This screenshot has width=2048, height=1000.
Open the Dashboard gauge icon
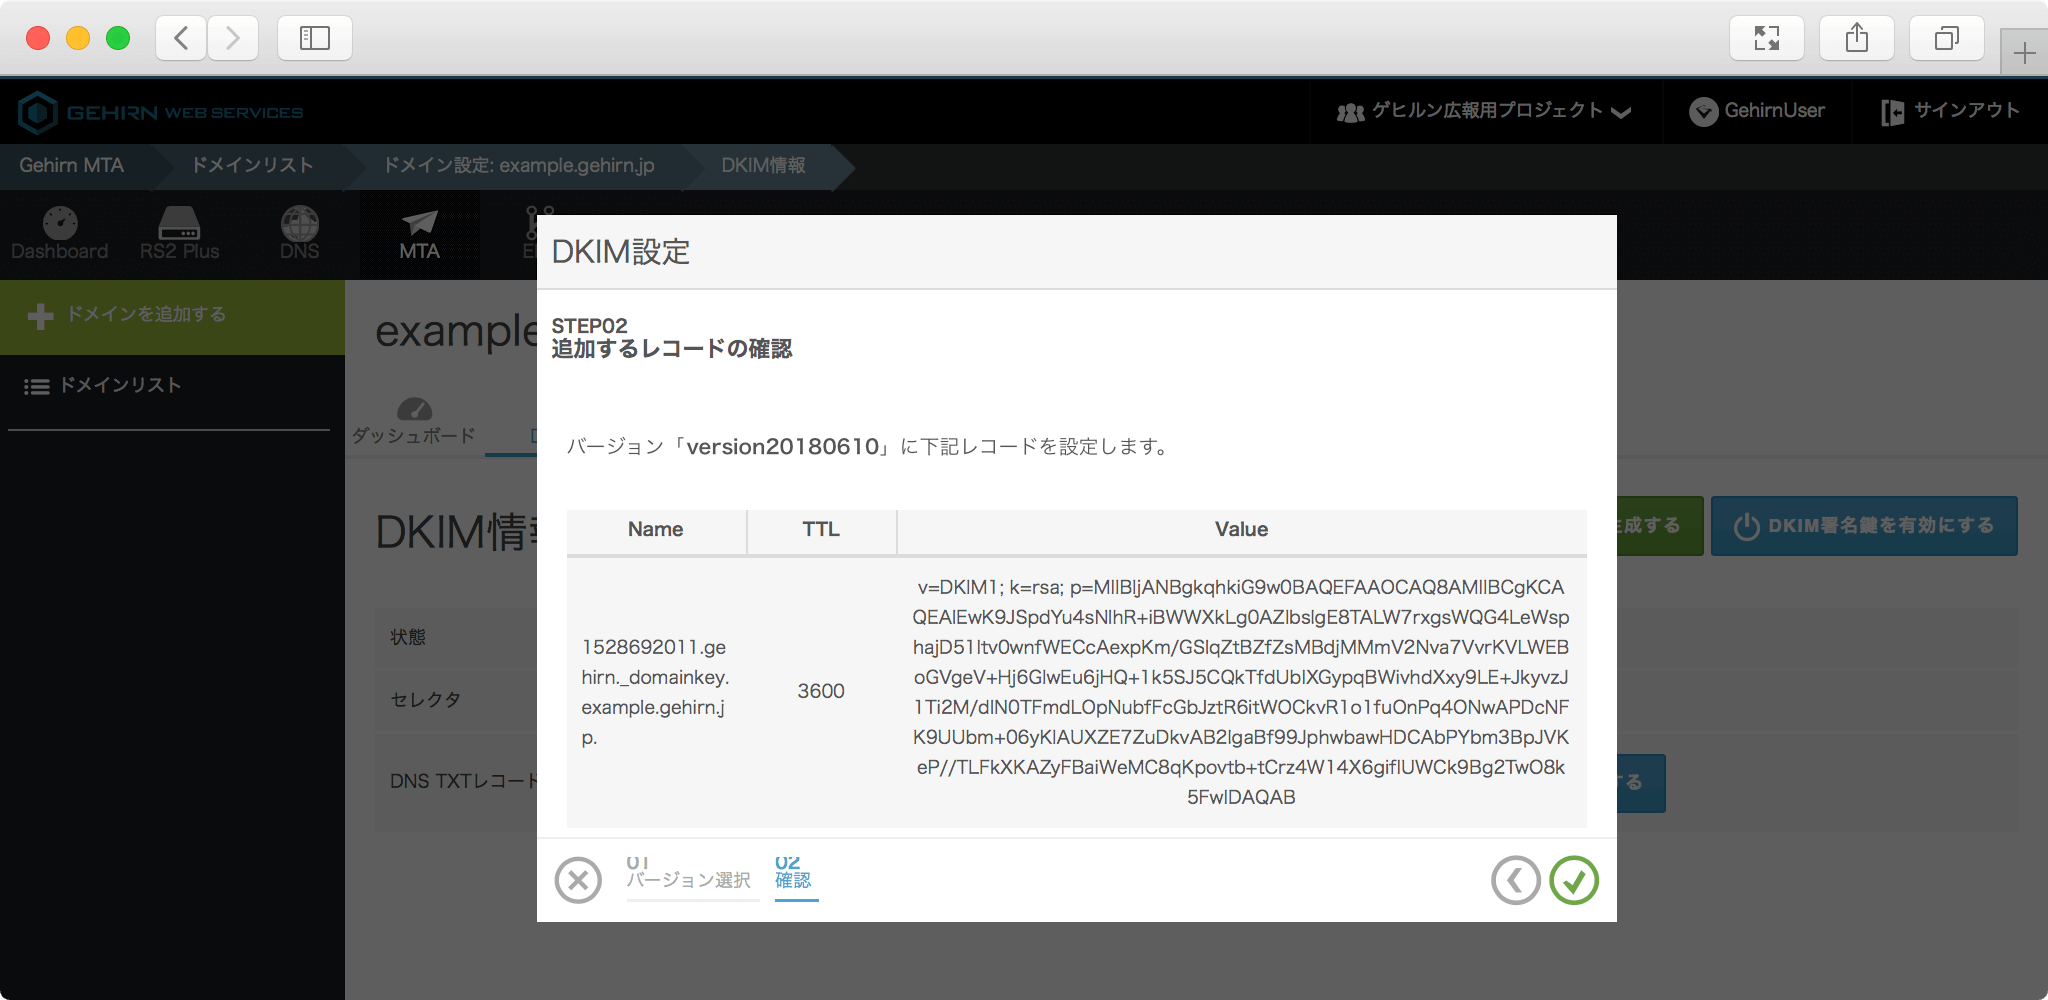(x=59, y=235)
